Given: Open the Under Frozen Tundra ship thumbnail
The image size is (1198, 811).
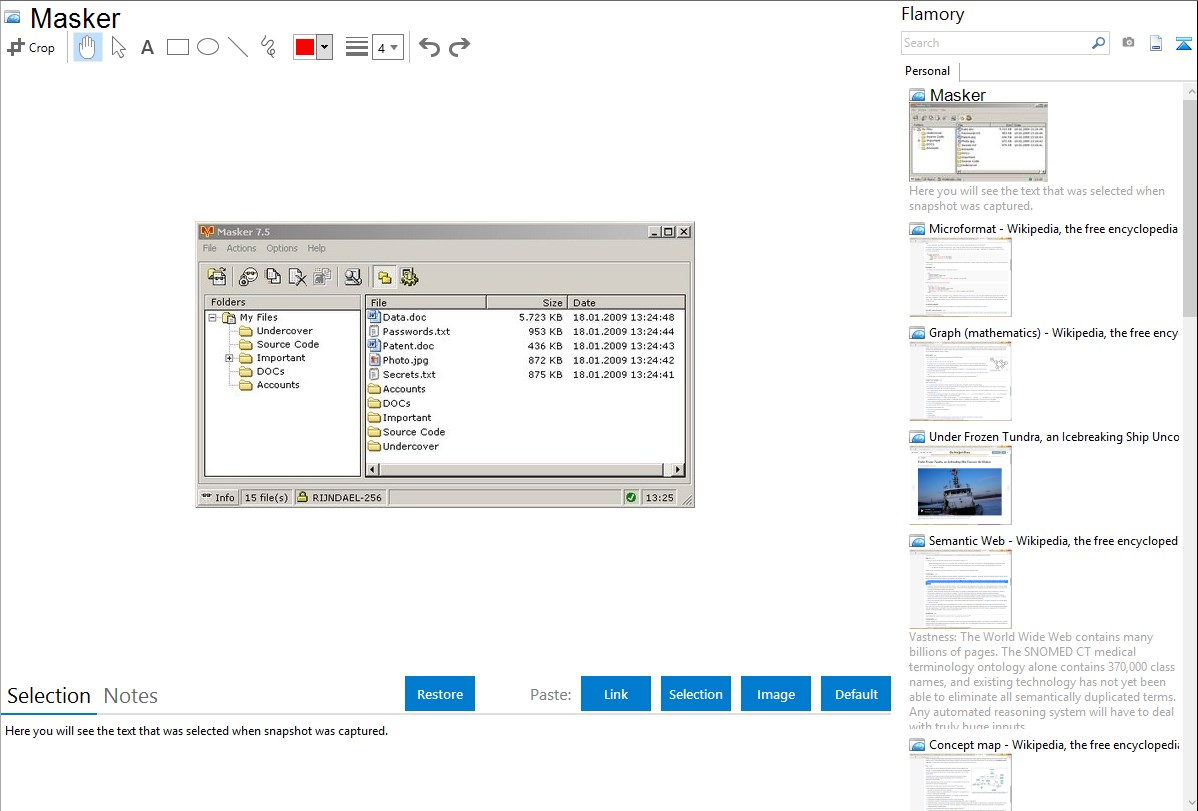Looking at the screenshot, I should 960,485.
